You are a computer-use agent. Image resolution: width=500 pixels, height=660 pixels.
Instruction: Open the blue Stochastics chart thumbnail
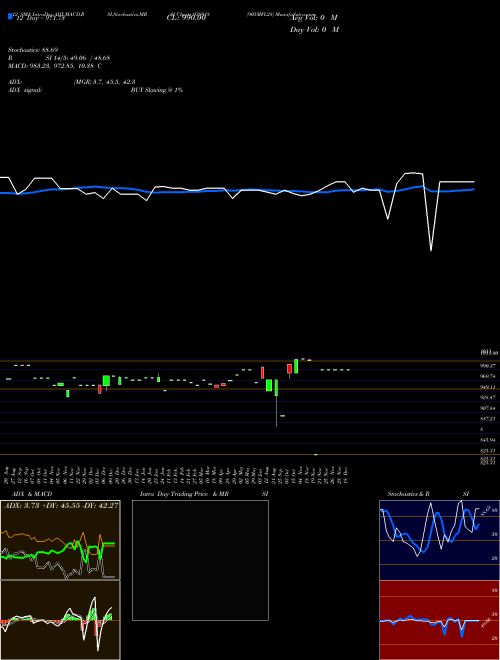pyautogui.click(x=439, y=540)
